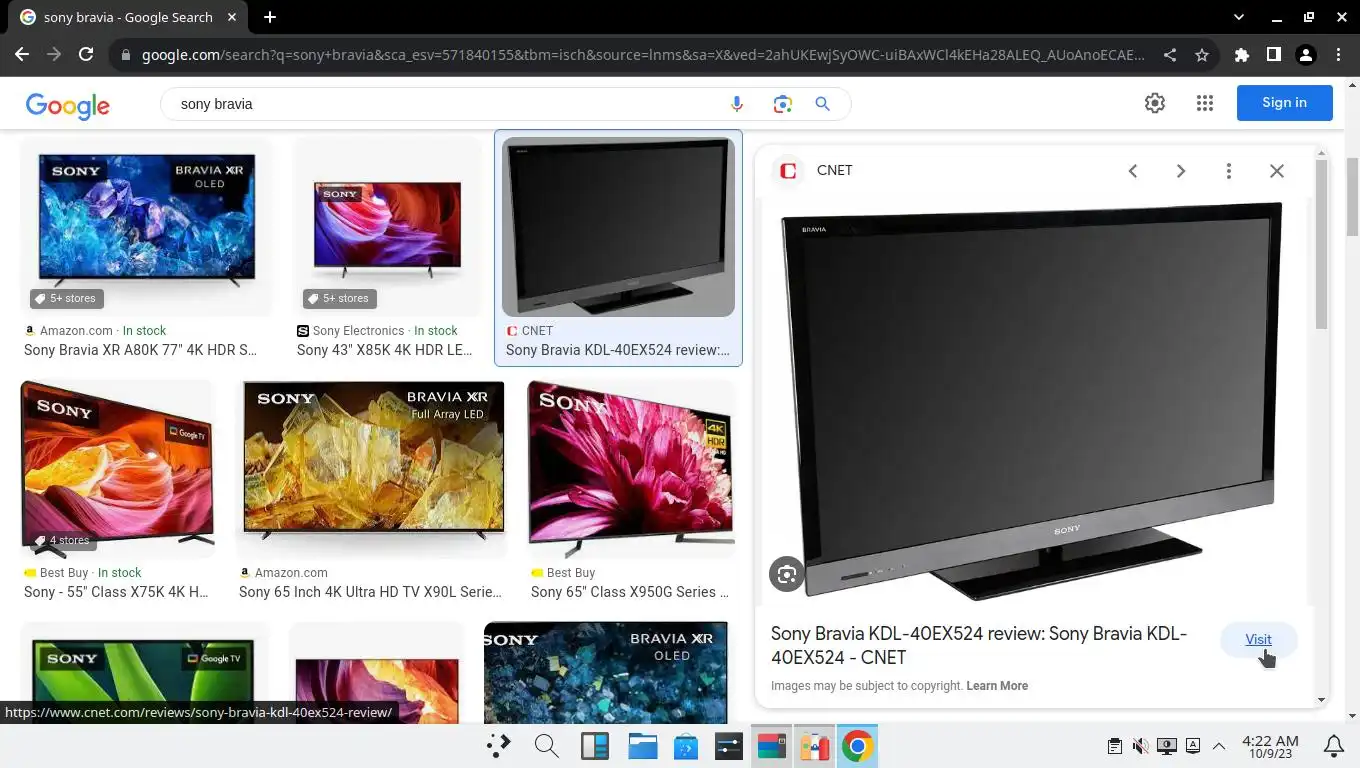Image resolution: width=1360 pixels, height=768 pixels.
Task: Bookmark this page with star icon
Action: [1202, 55]
